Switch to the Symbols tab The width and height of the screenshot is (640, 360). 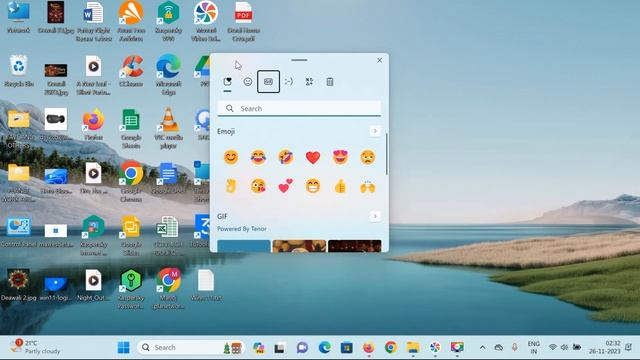[x=309, y=82]
